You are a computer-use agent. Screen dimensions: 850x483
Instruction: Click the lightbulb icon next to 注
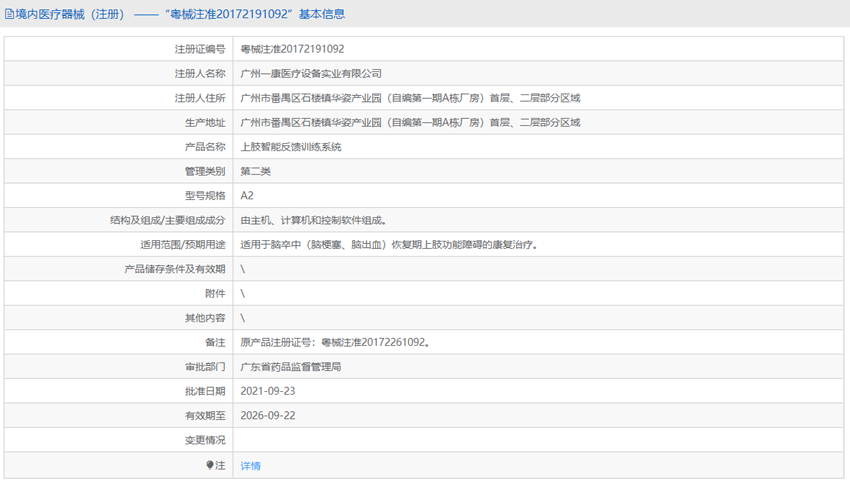[210, 465]
